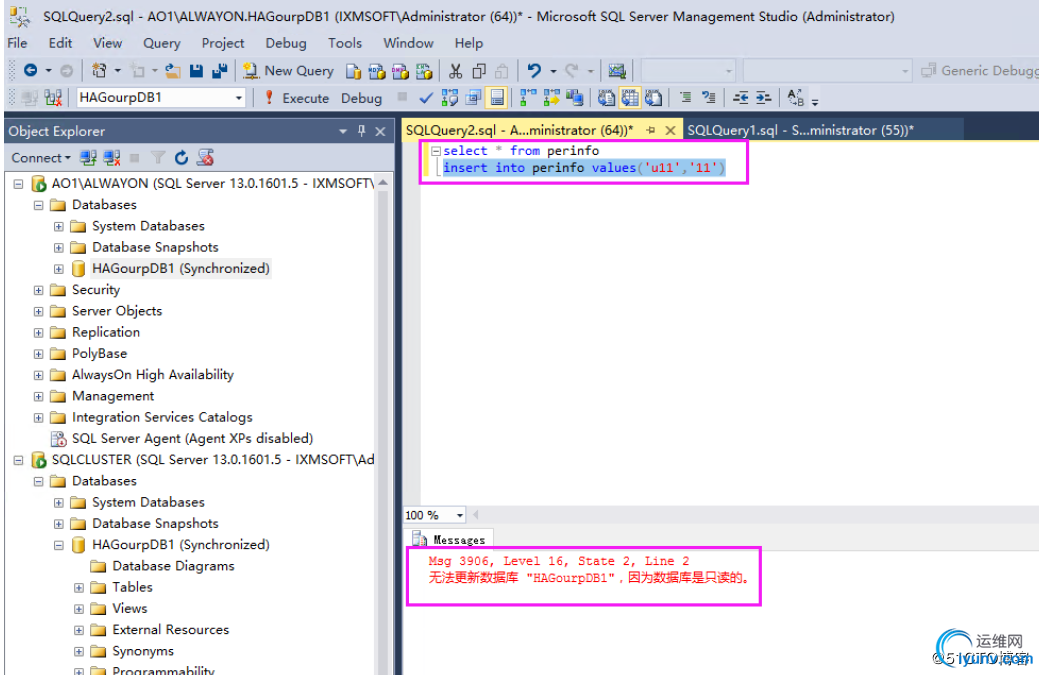
Task: Click Object Explorer Refresh icon
Action: point(181,158)
